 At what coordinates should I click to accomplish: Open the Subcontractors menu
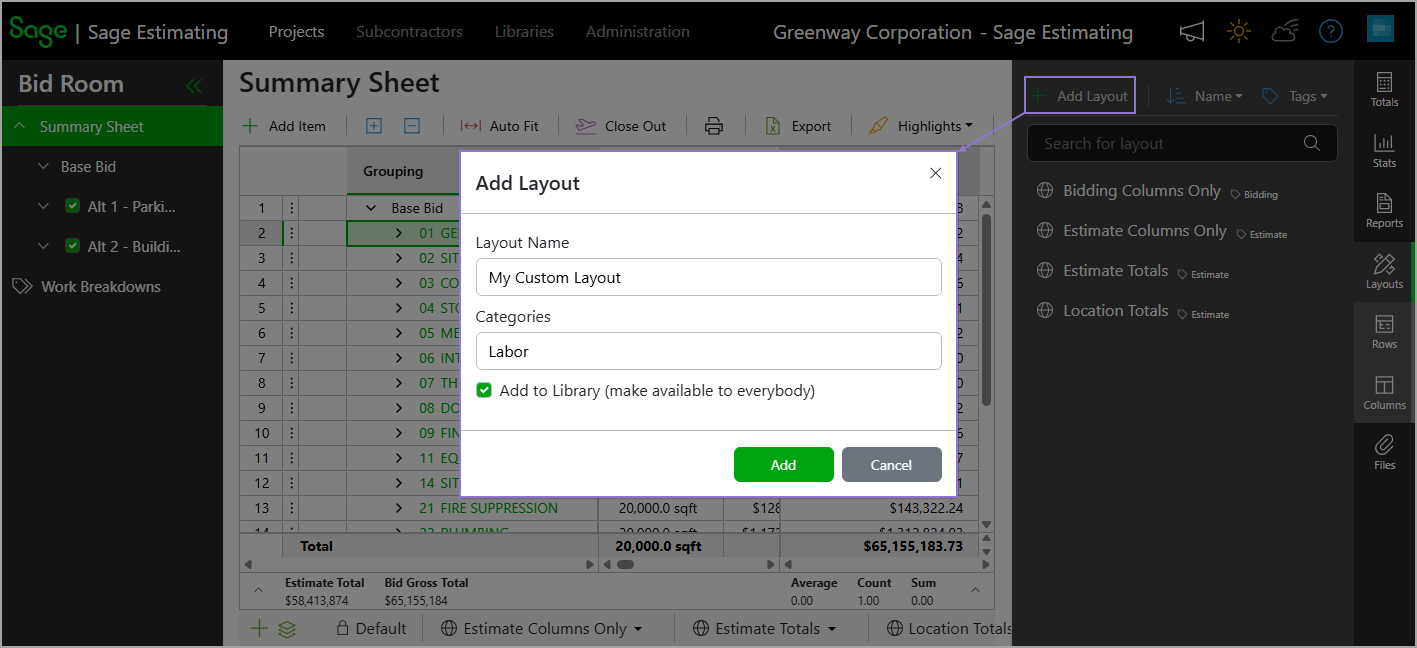point(409,32)
